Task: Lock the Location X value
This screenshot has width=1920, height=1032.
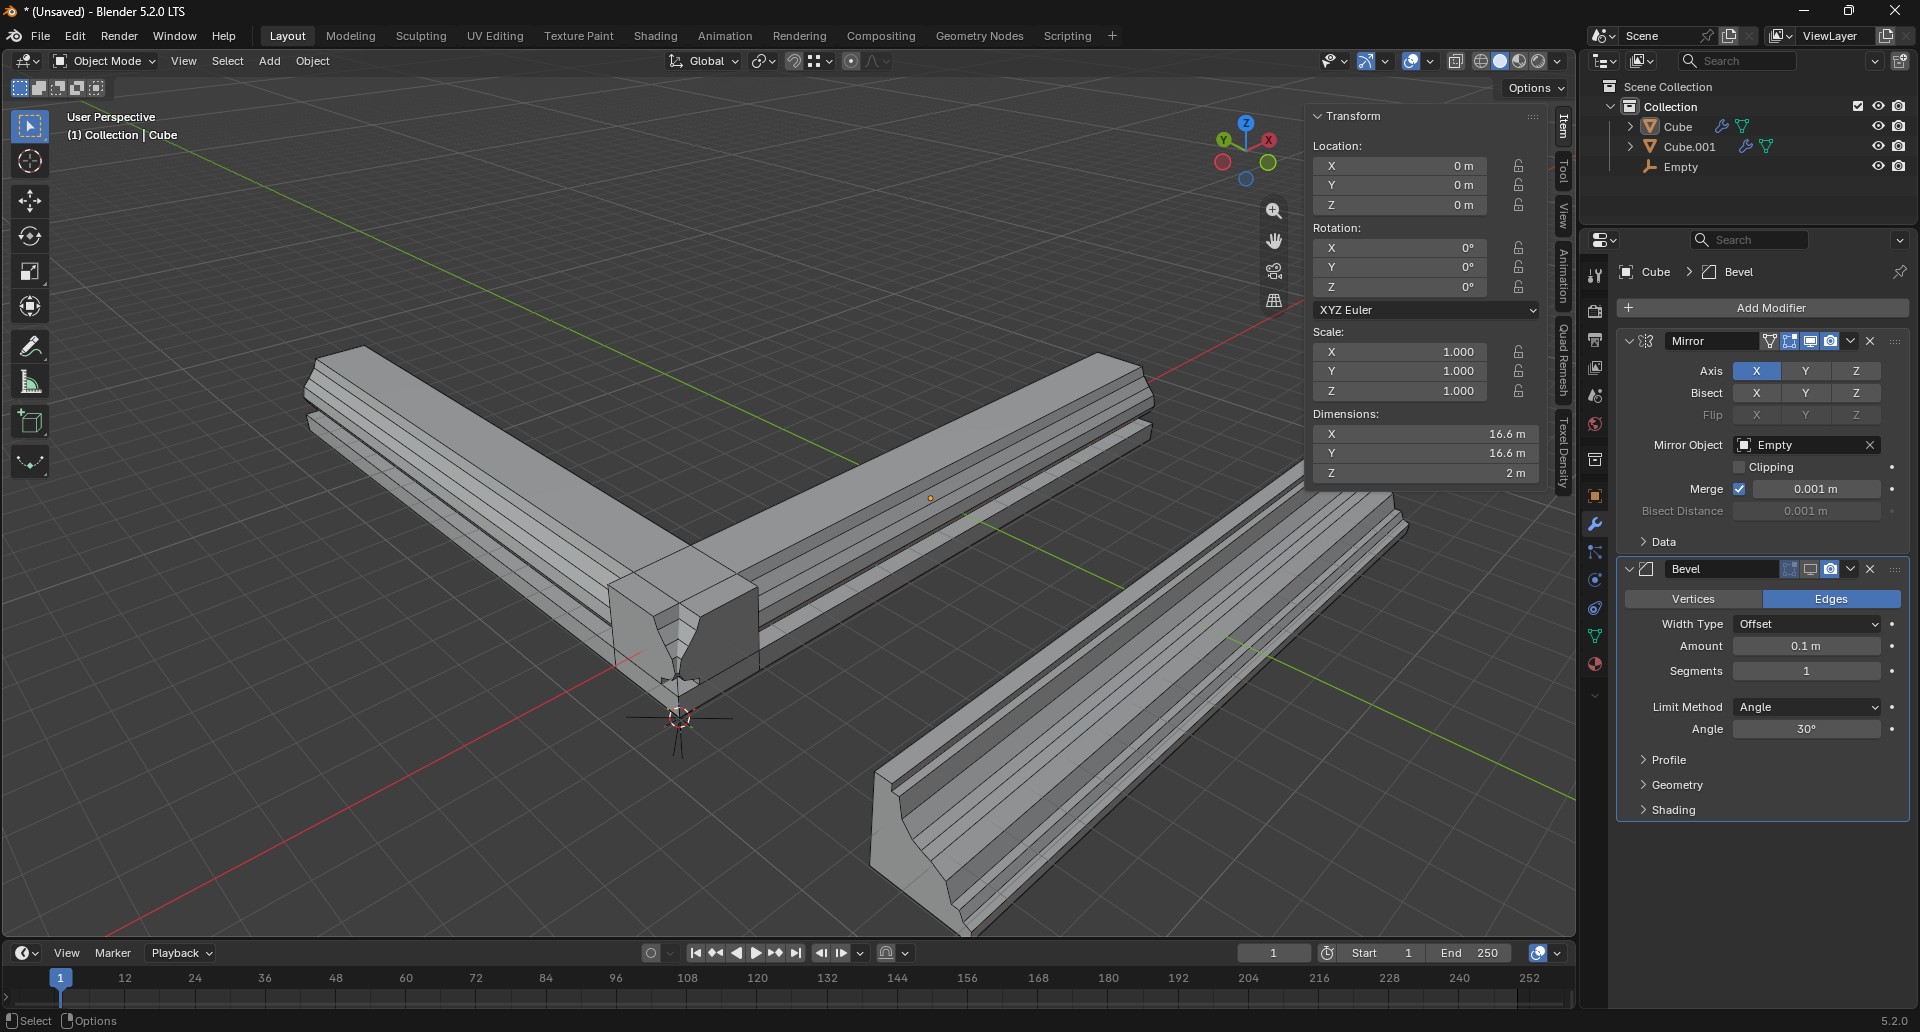Action: click(1519, 166)
